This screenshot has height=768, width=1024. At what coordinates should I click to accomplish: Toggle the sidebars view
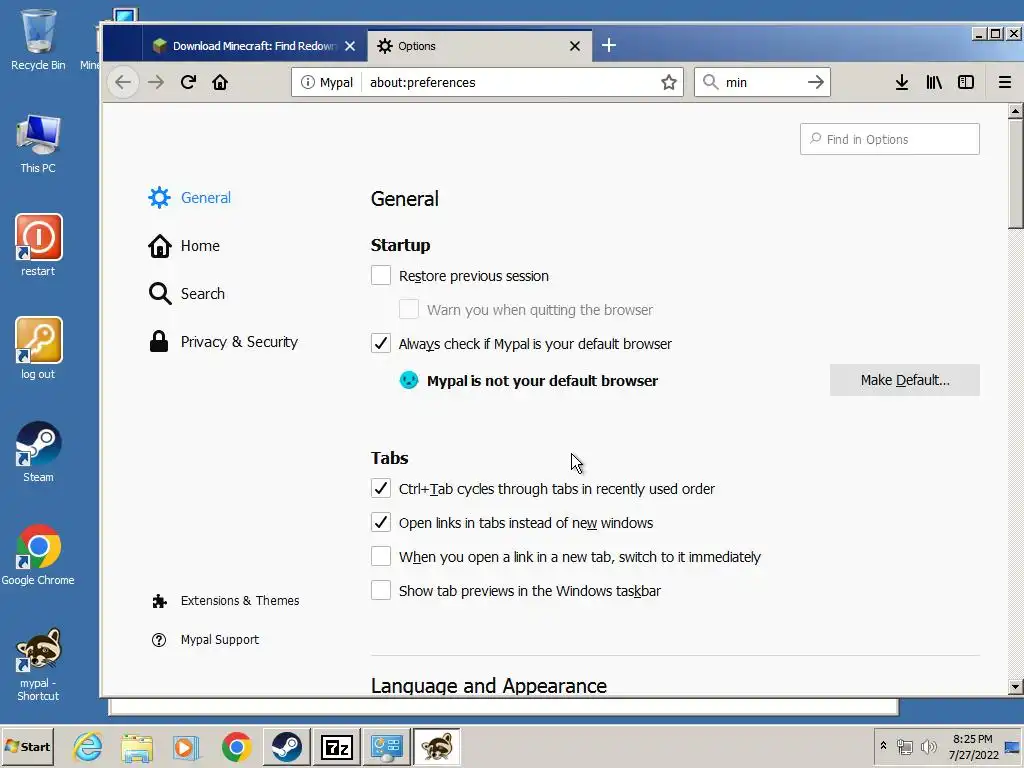tap(966, 82)
